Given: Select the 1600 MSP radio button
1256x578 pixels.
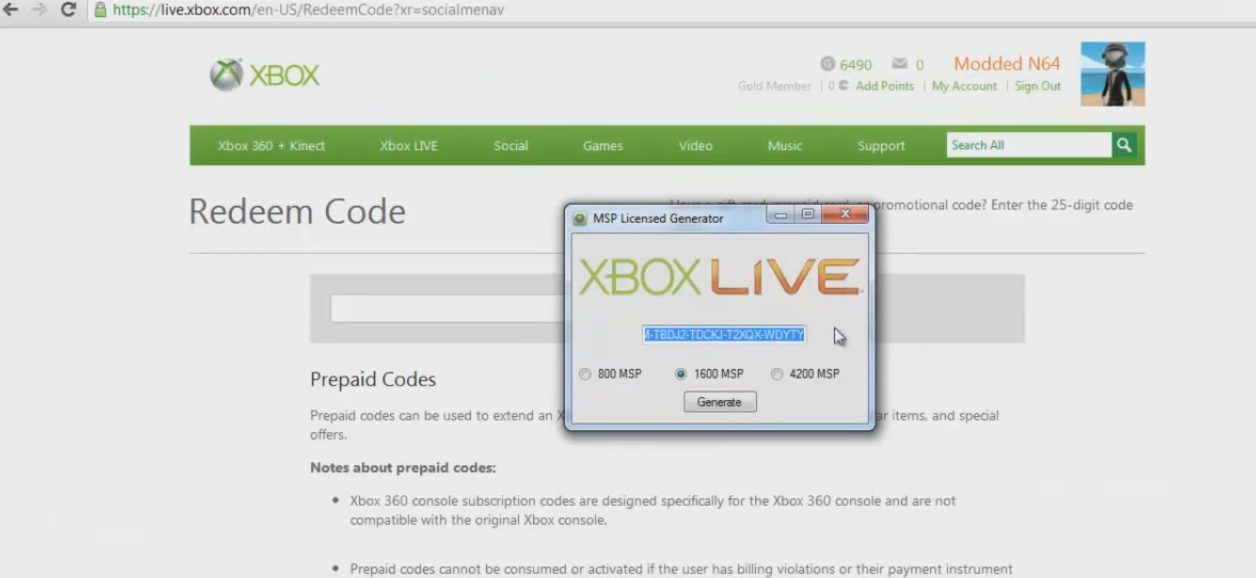Looking at the screenshot, I should click(681, 374).
